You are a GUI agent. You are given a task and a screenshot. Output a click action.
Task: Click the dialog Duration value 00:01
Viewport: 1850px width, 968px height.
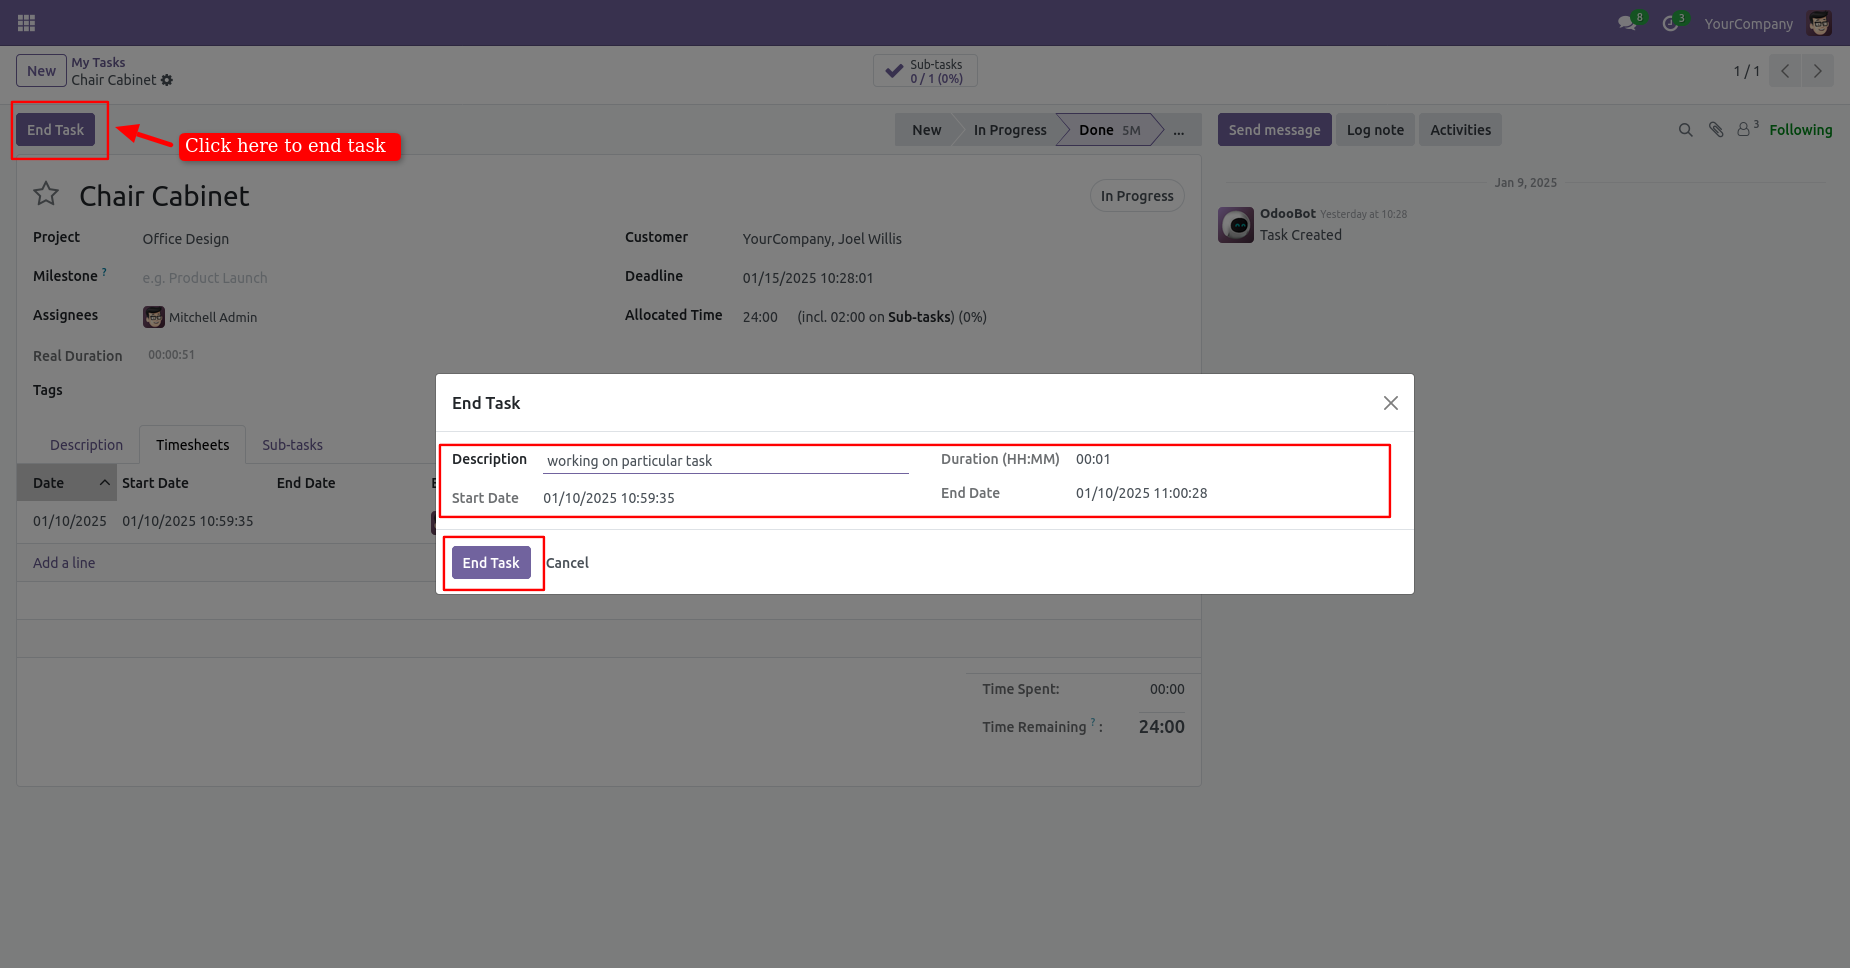tap(1093, 459)
